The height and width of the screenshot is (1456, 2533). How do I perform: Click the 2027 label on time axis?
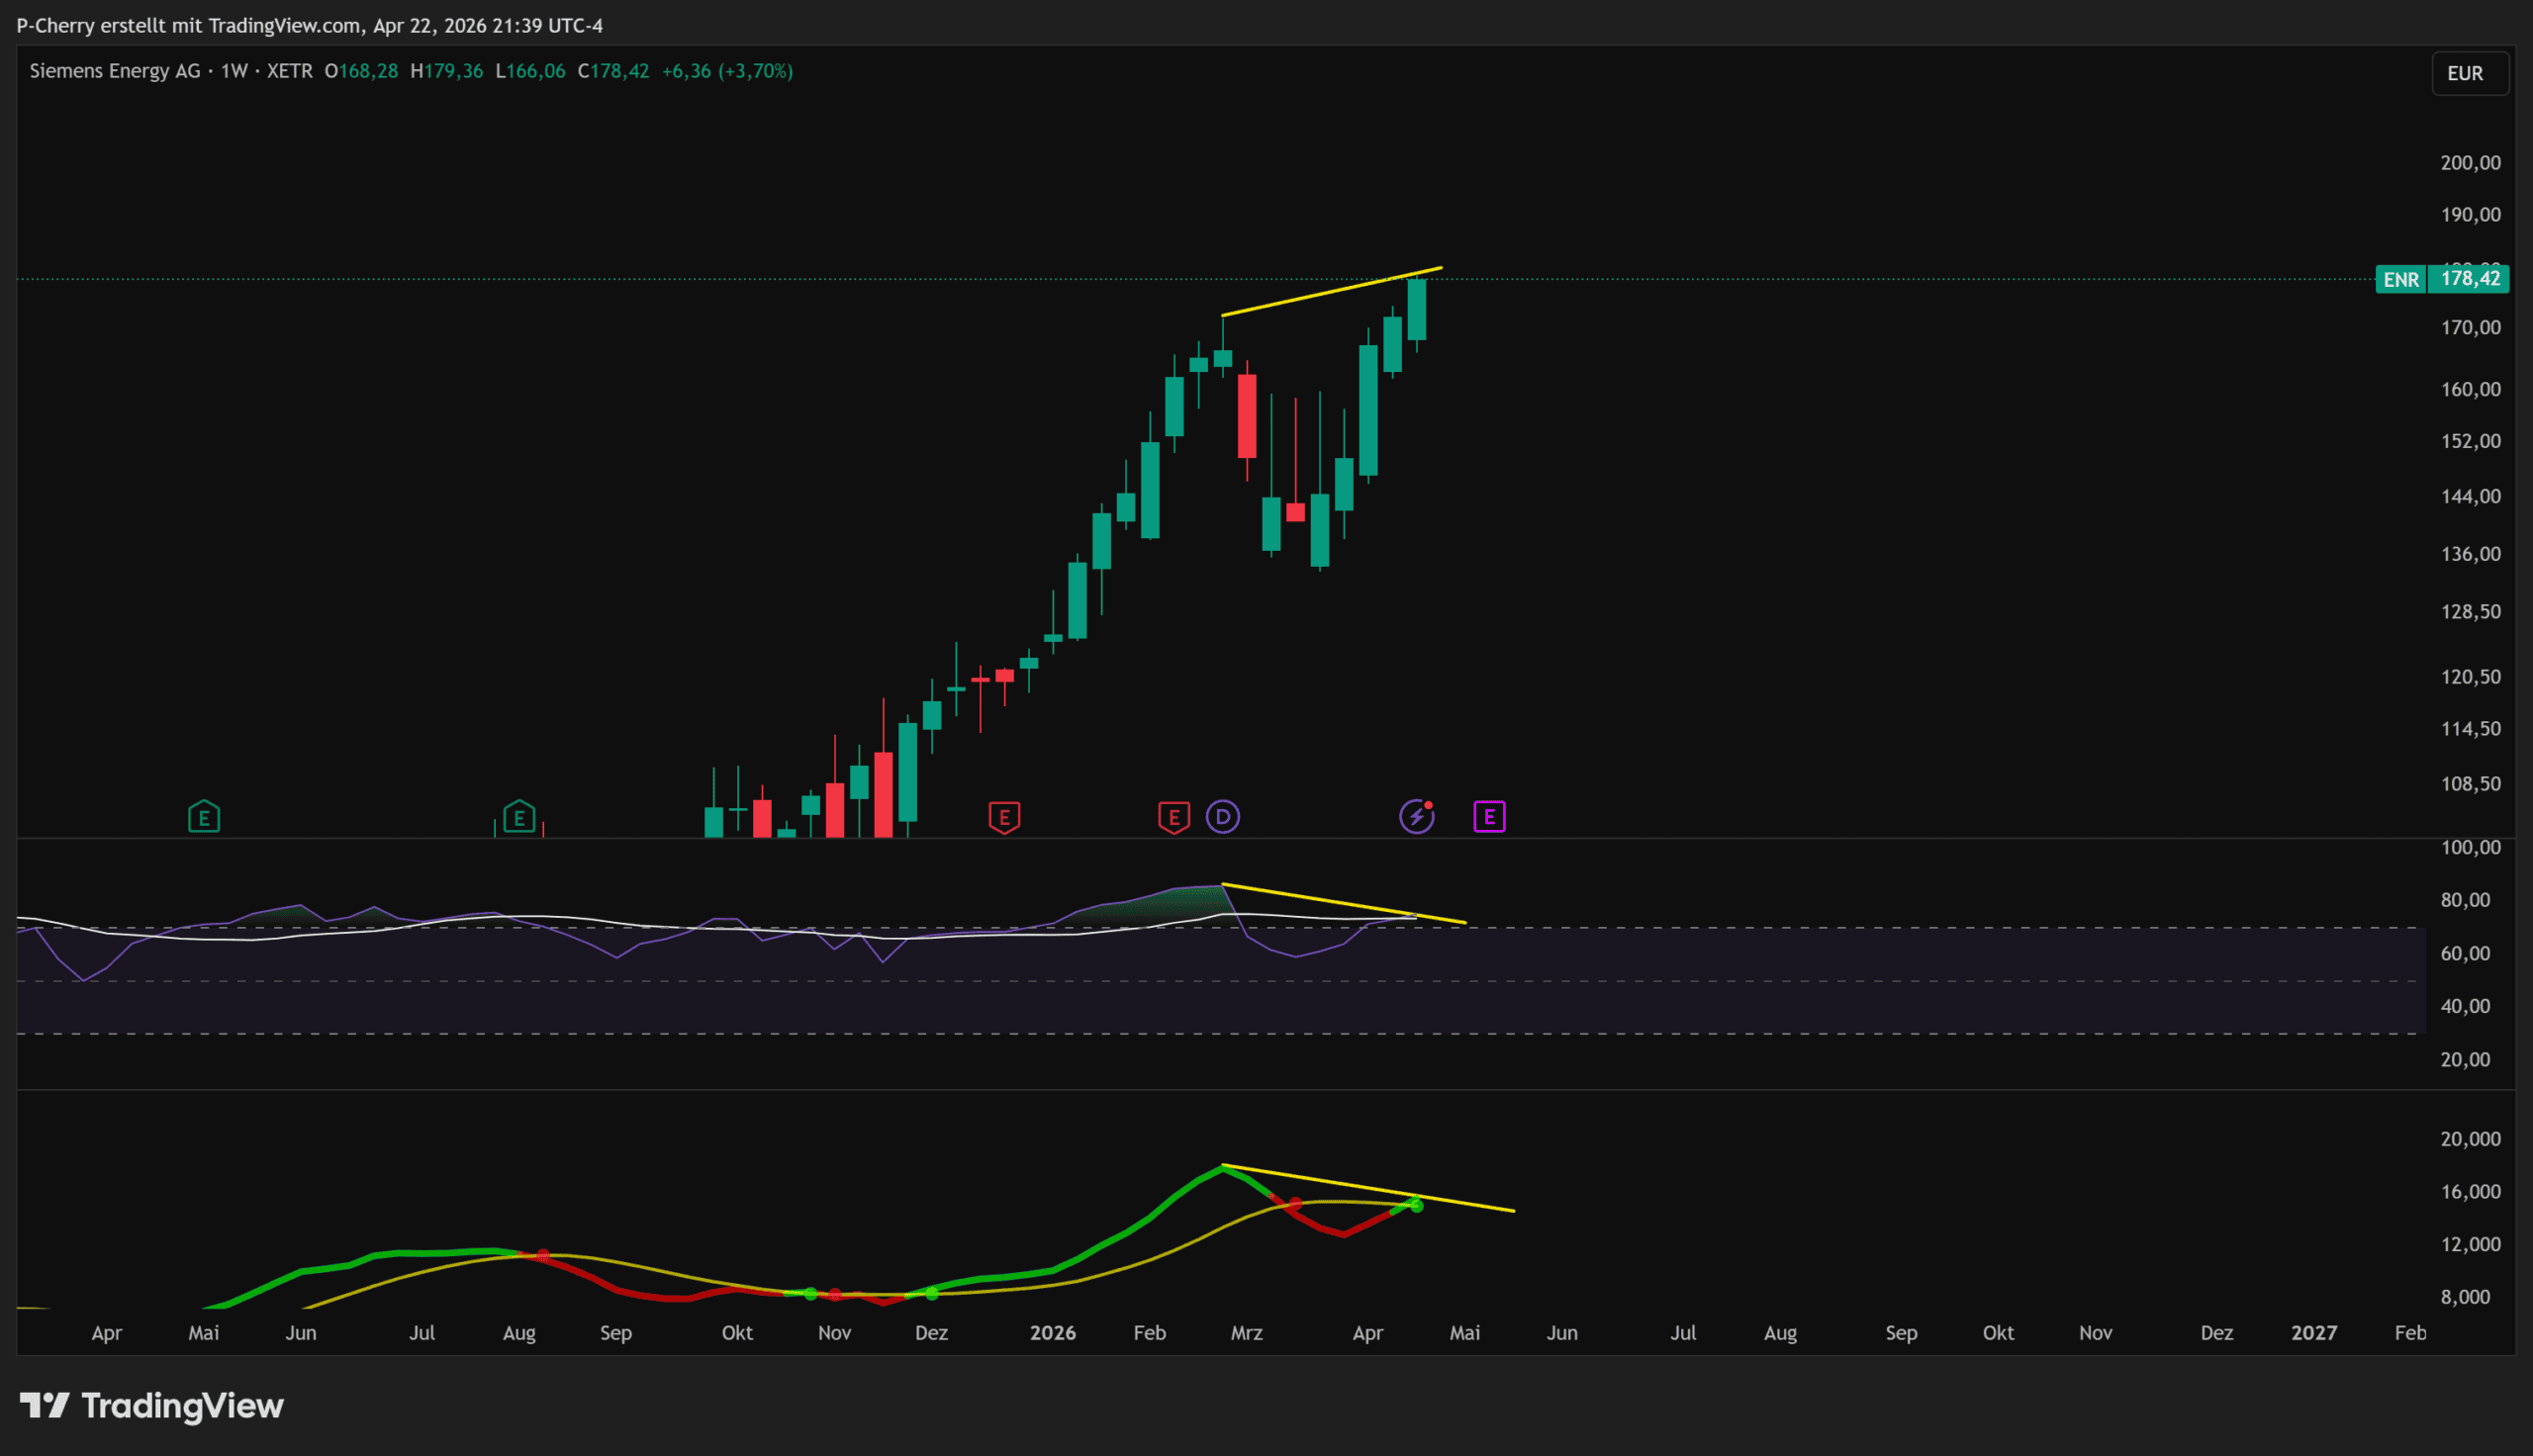2313,1333
